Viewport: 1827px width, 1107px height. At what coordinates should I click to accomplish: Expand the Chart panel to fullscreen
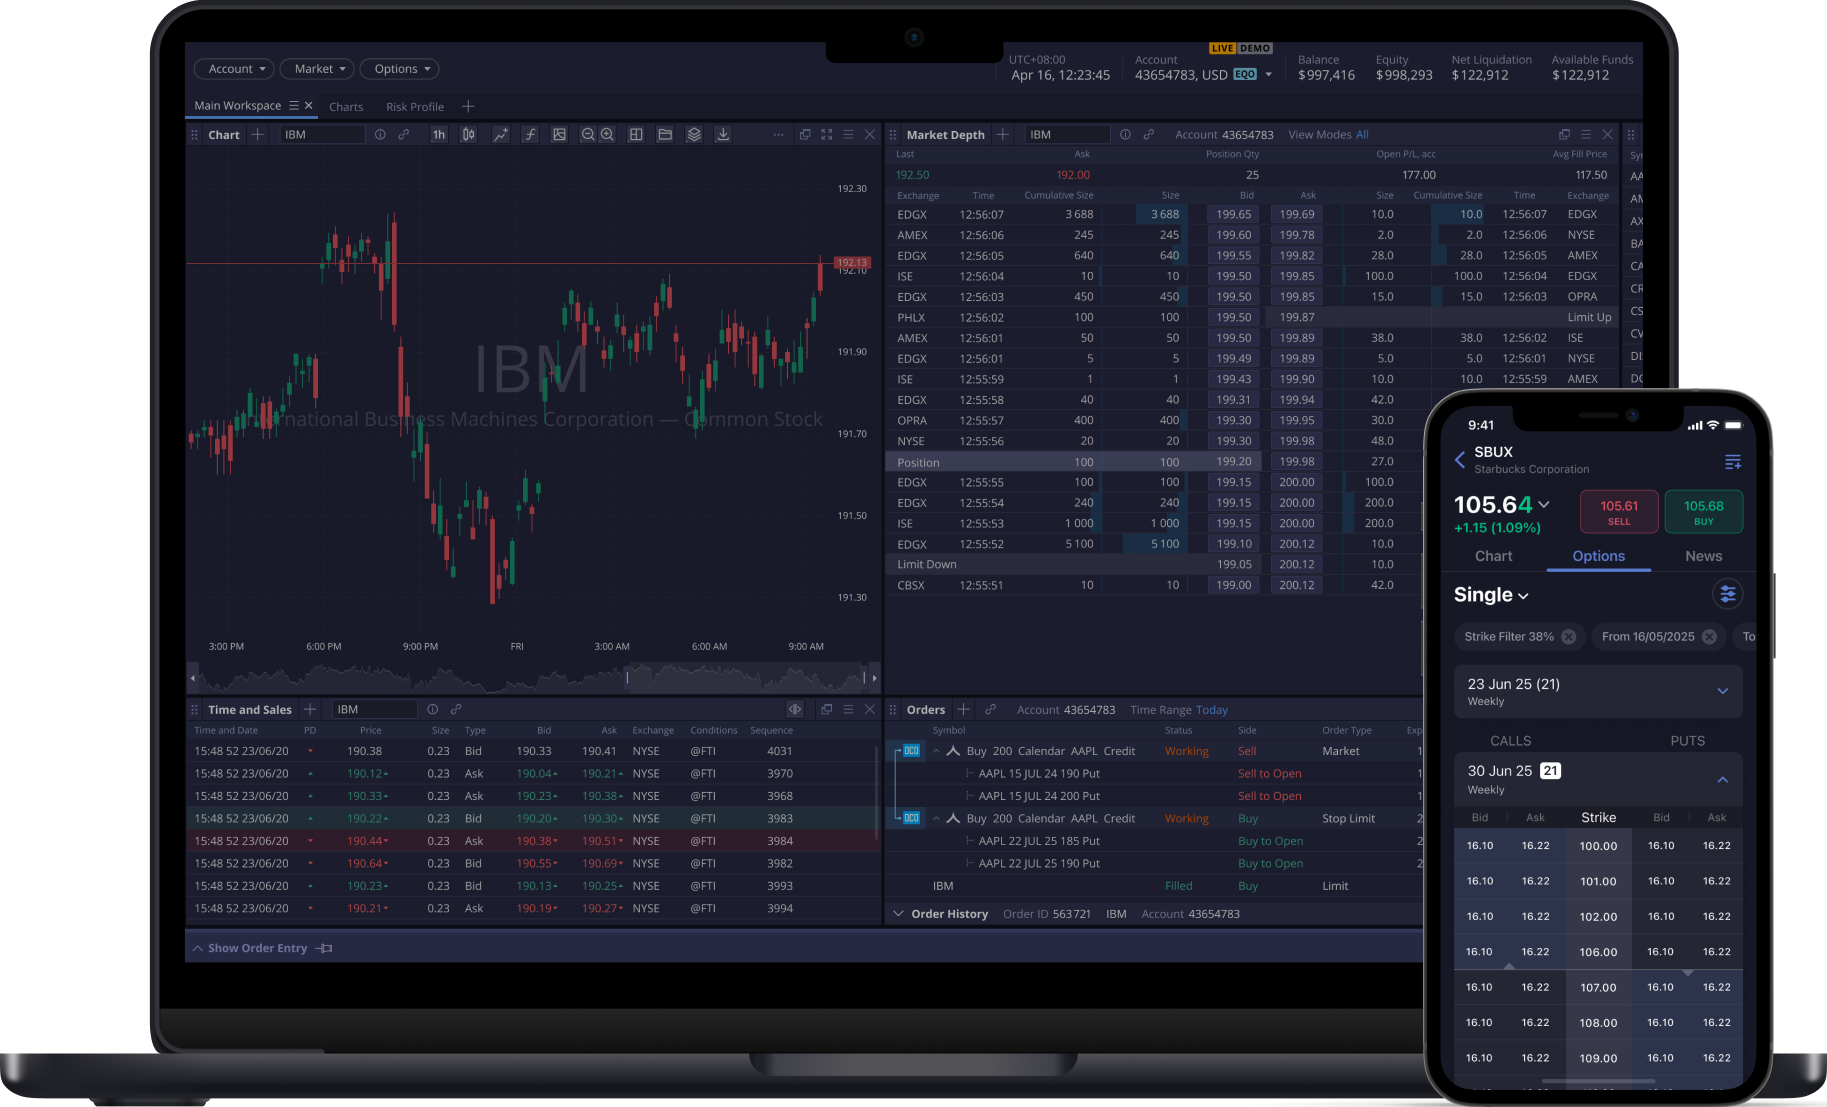[x=827, y=134]
